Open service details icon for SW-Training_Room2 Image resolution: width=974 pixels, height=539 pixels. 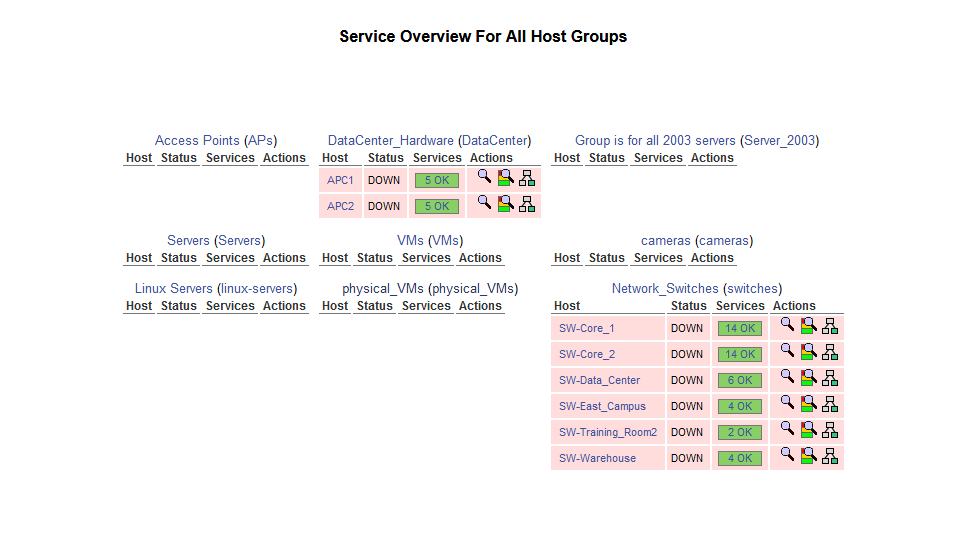pos(808,430)
